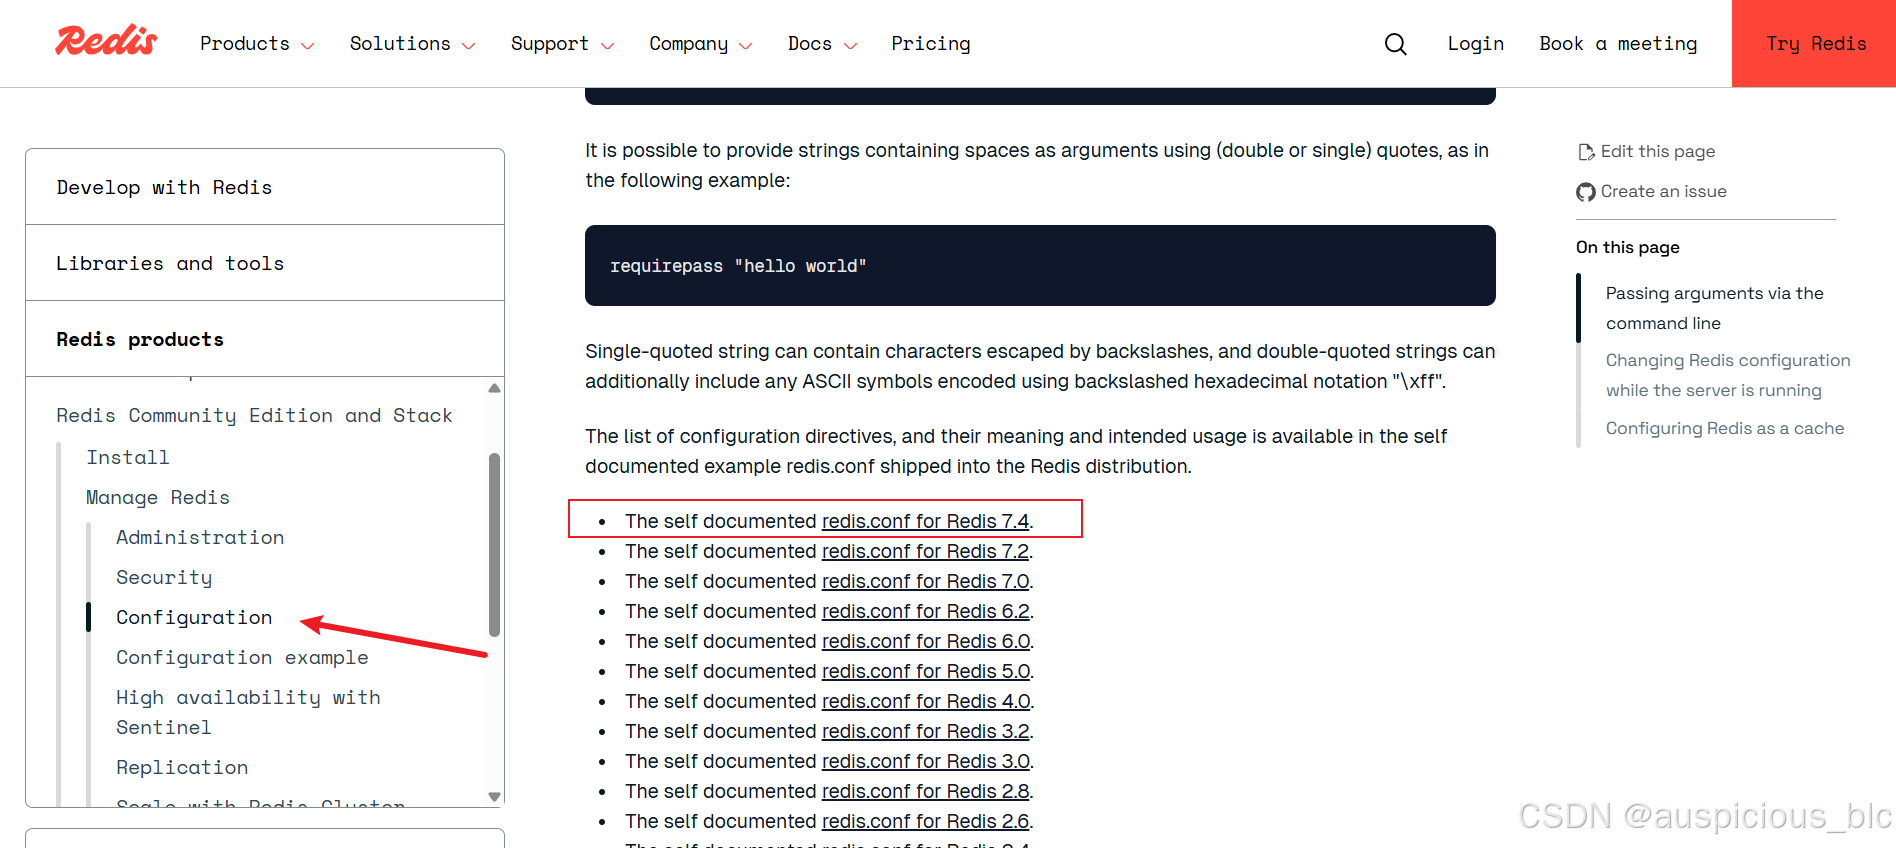Click sidebar scrollbar down arrow
This screenshot has height=848, width=1896.
tap(494, 797)
